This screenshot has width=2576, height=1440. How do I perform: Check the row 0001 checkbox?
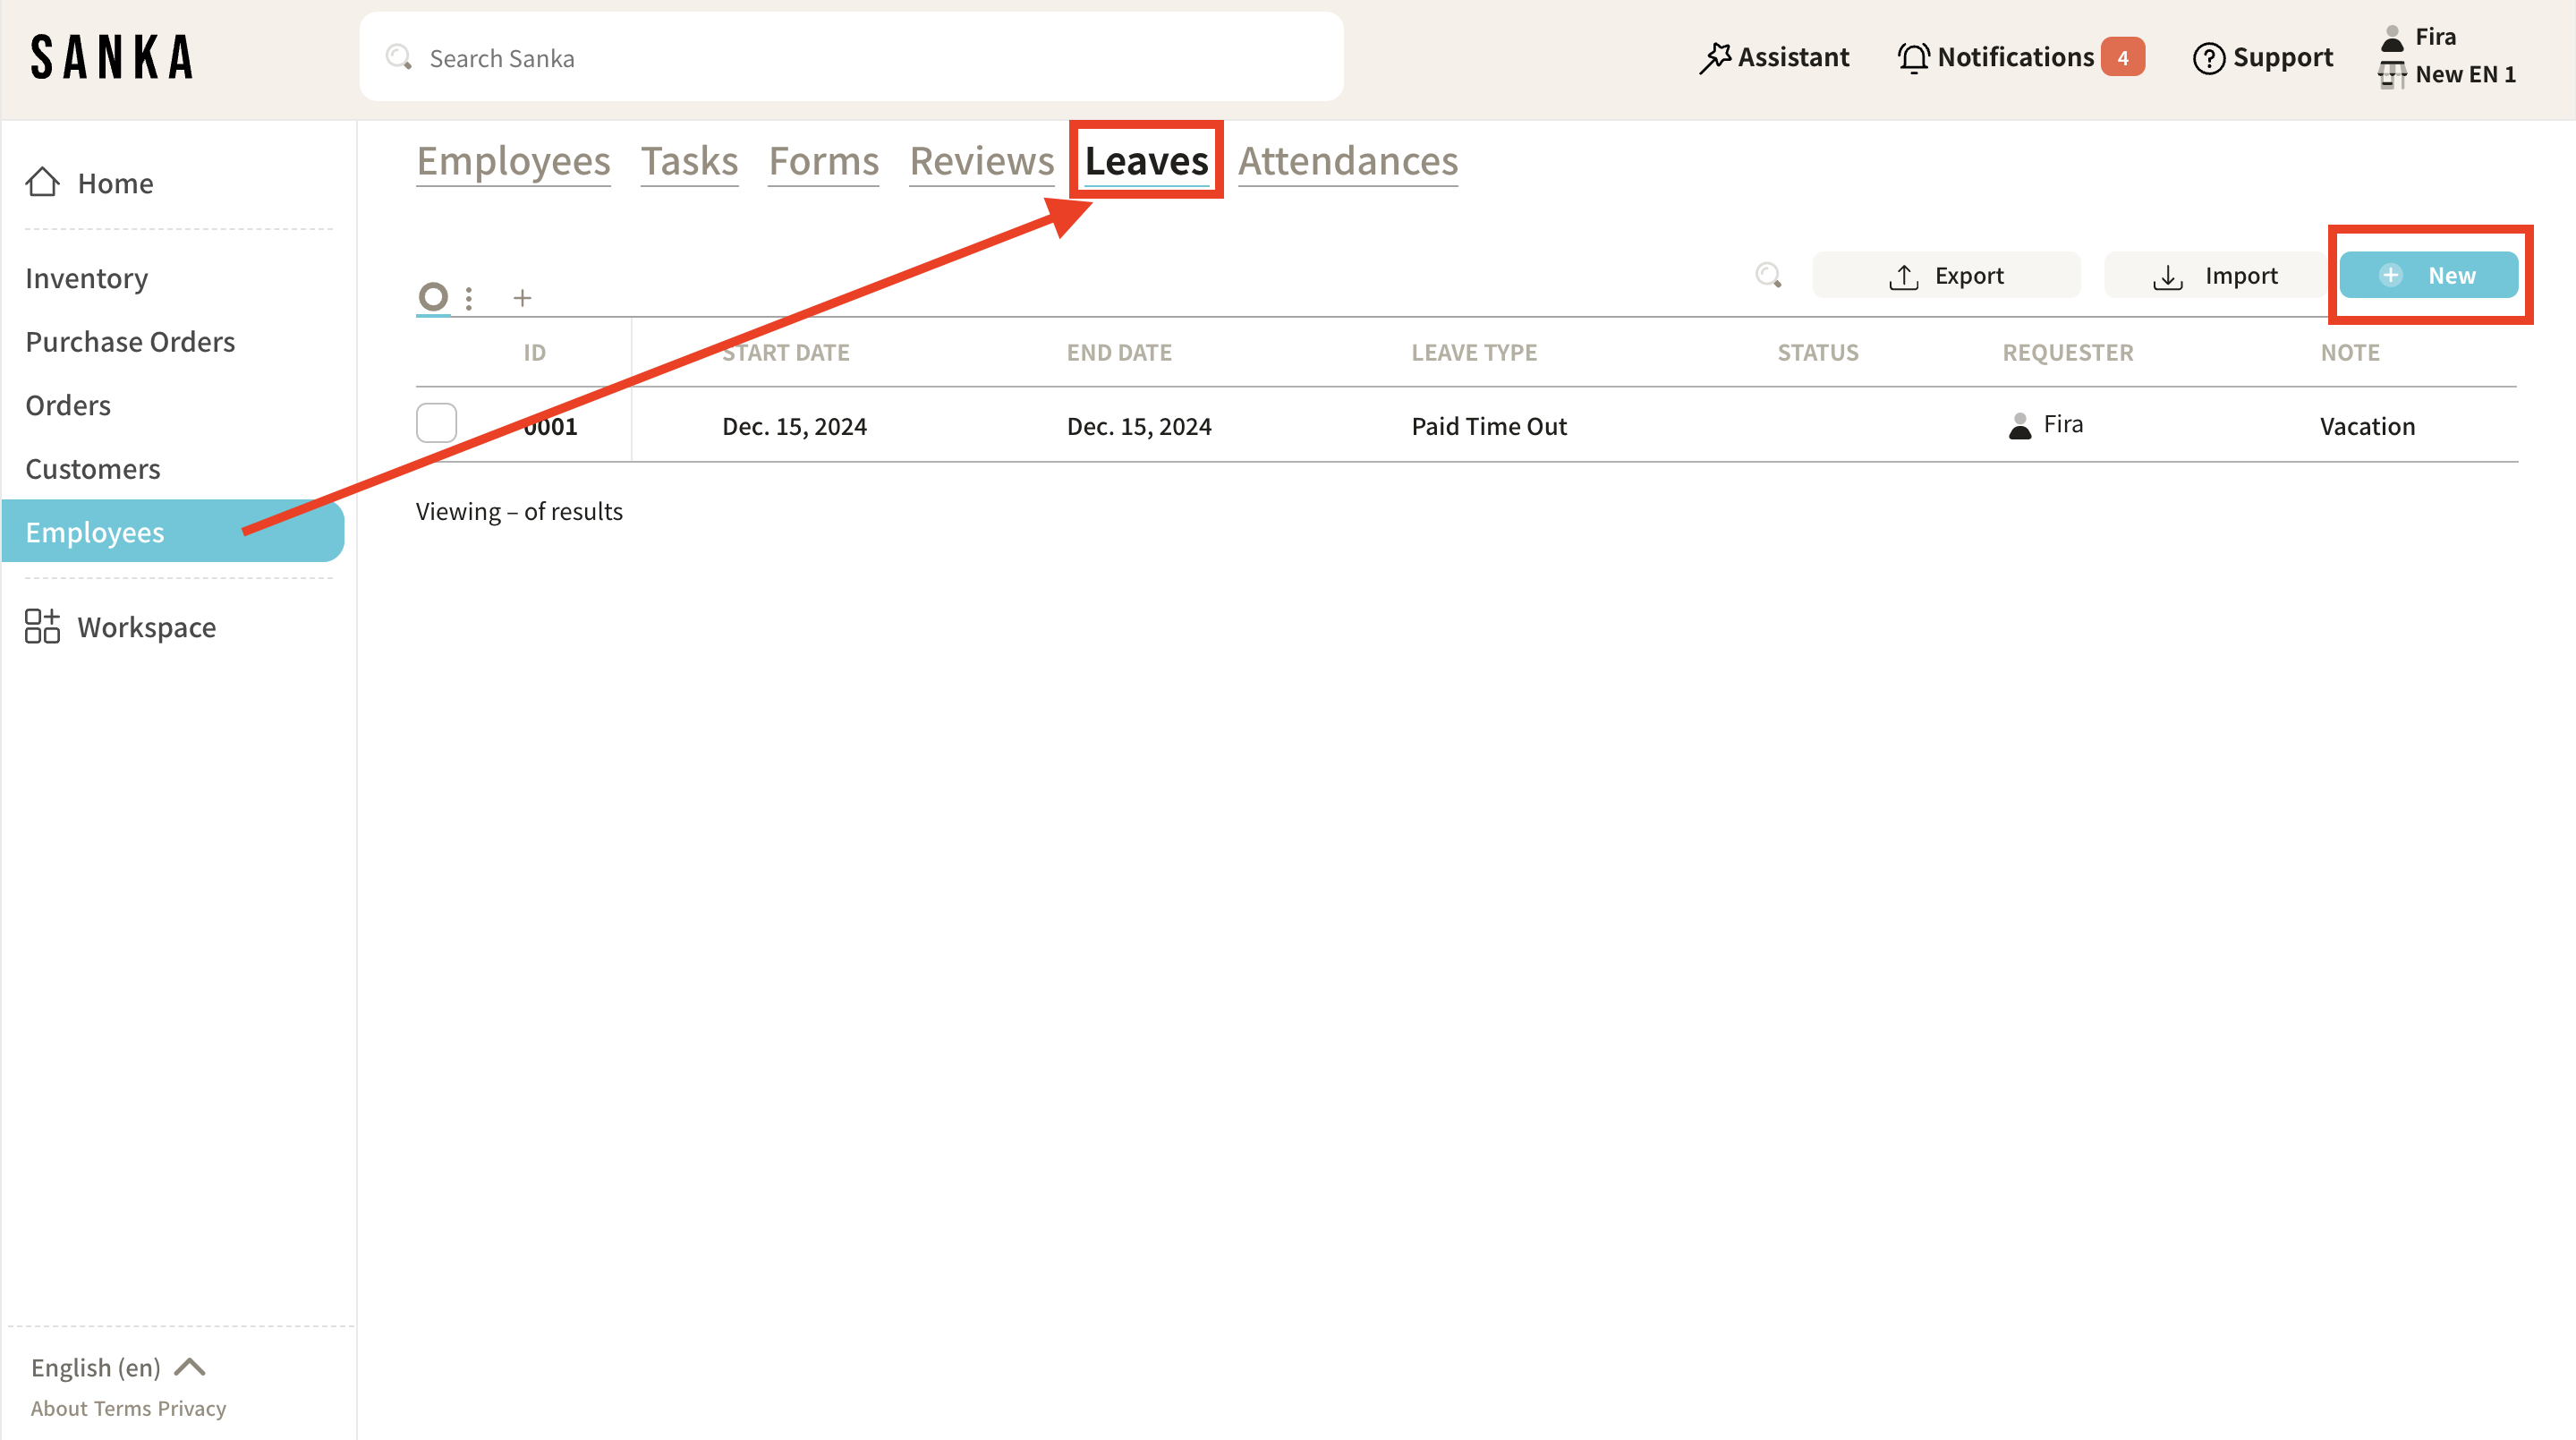click(x=436, y=424)
